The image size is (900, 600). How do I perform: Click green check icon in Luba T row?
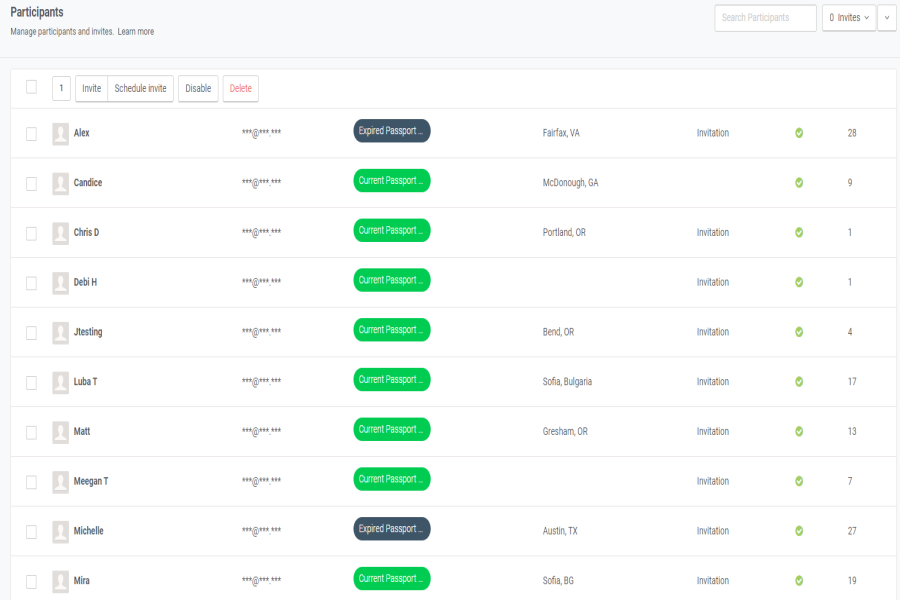click(x=799, y=382)
